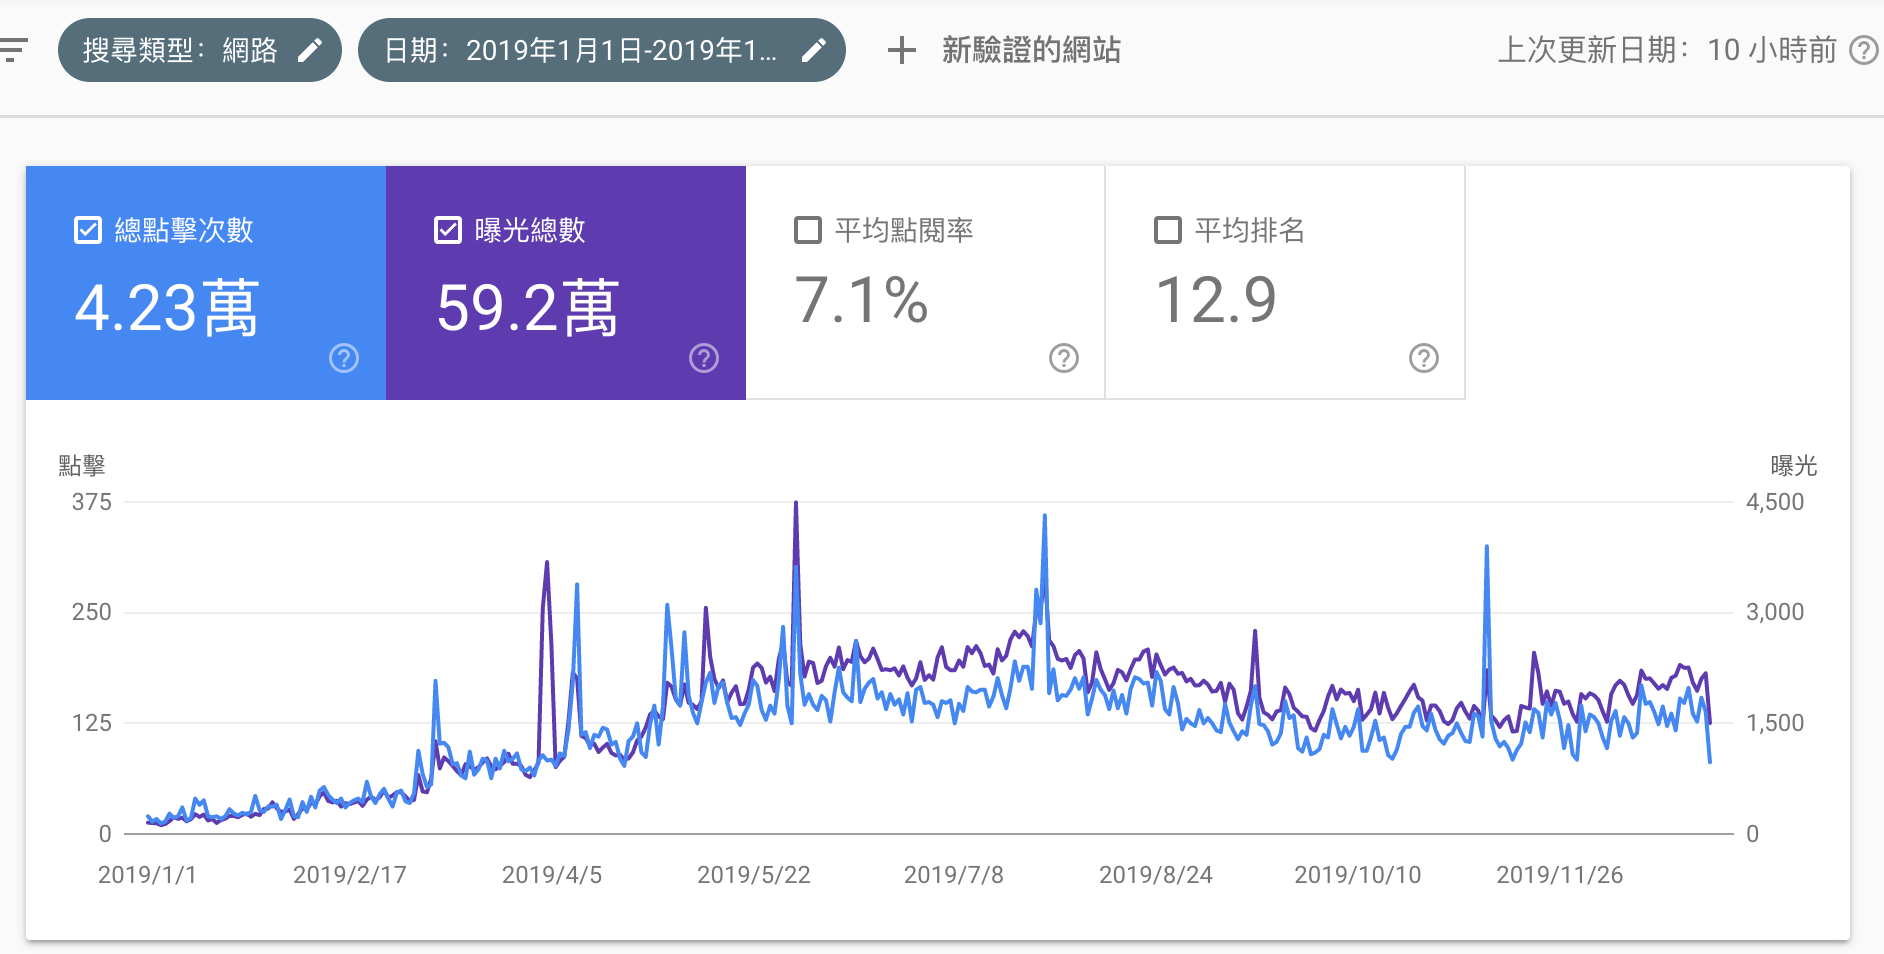Screen dimensions: 1884x954
Task: Open the 日期 range filter chip
Action: 580,50
